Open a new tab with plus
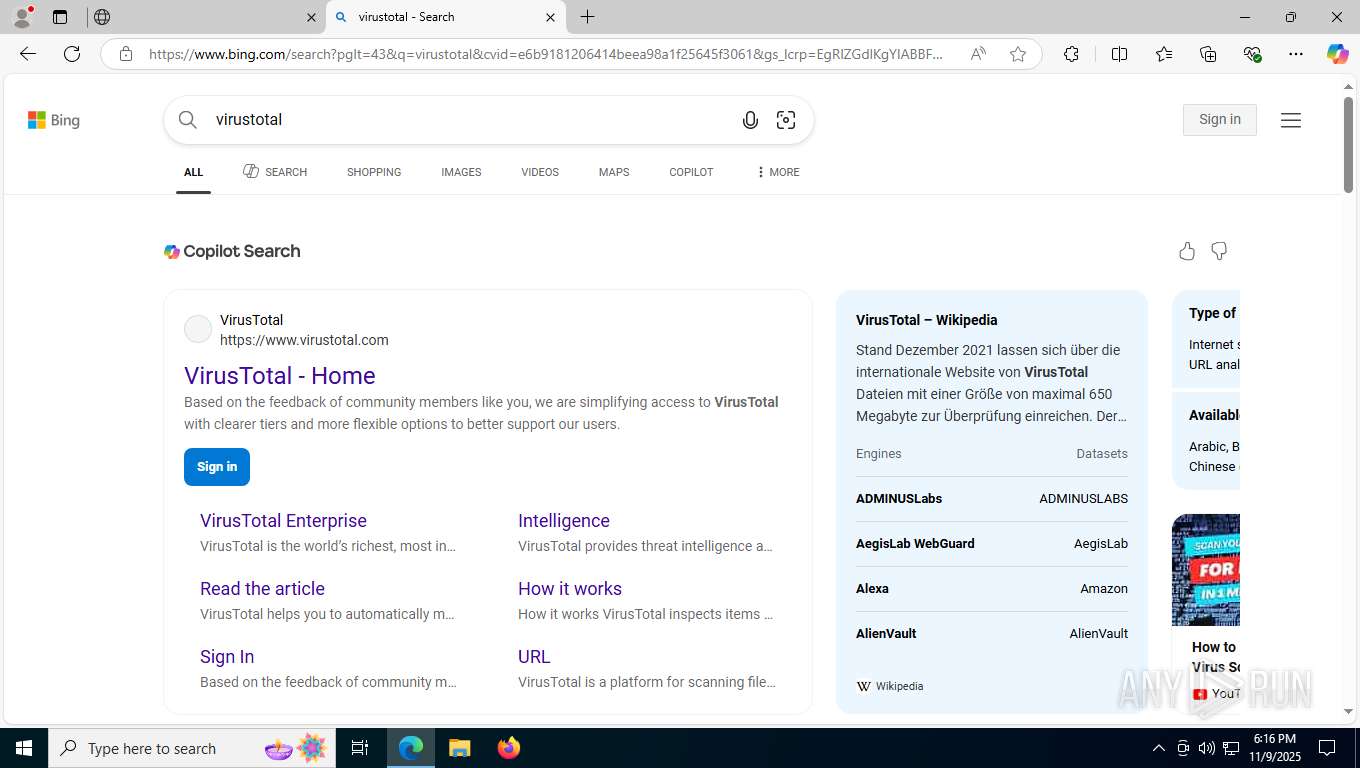The height and width of the screenshot is (768, 1360). coord(587,17)
